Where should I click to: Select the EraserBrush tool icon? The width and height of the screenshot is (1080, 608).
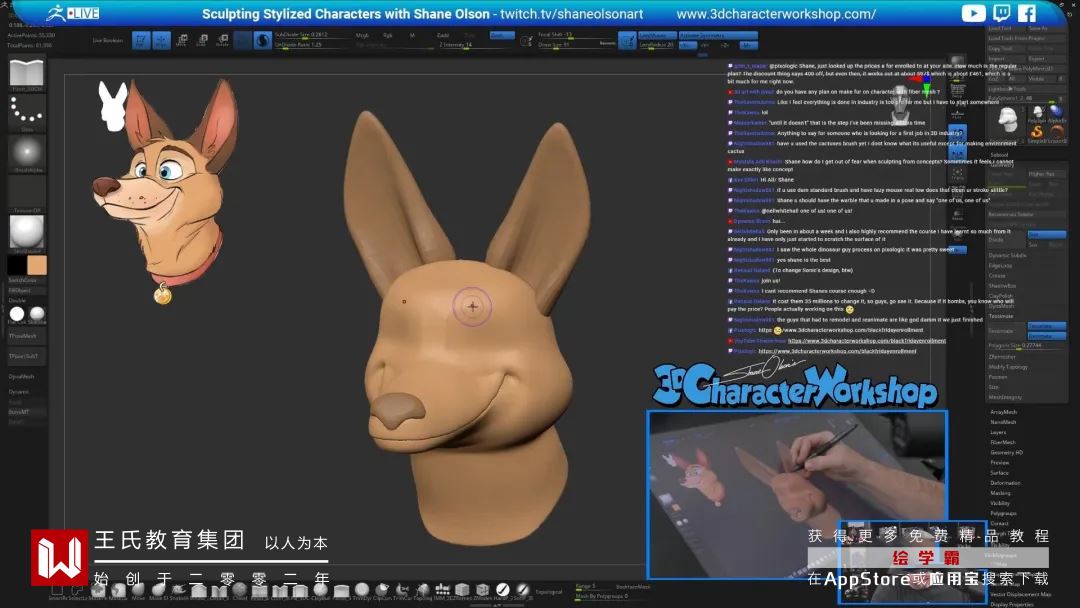[1056, 132]
